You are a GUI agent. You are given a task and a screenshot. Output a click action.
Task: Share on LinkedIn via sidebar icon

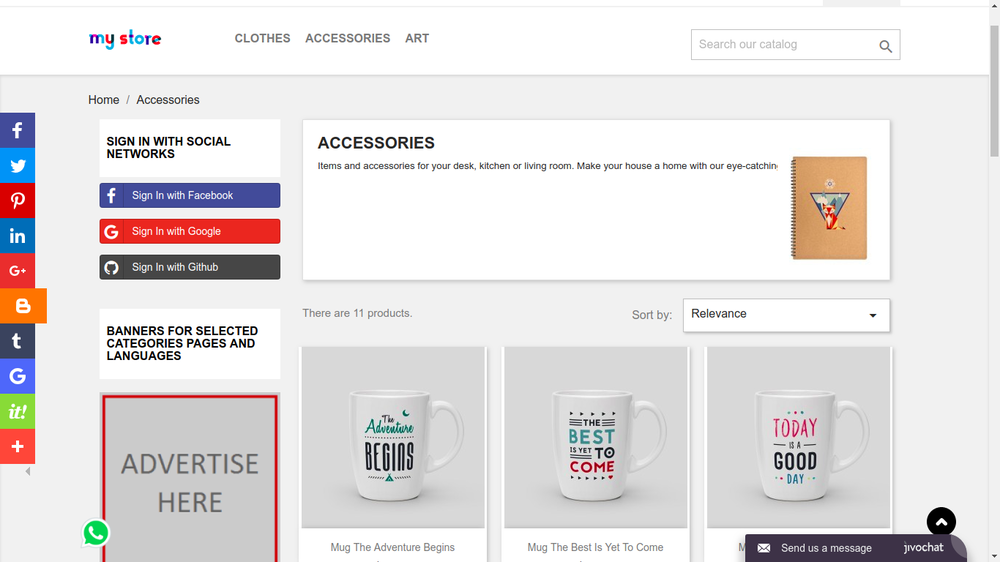(x=17, y=236)
